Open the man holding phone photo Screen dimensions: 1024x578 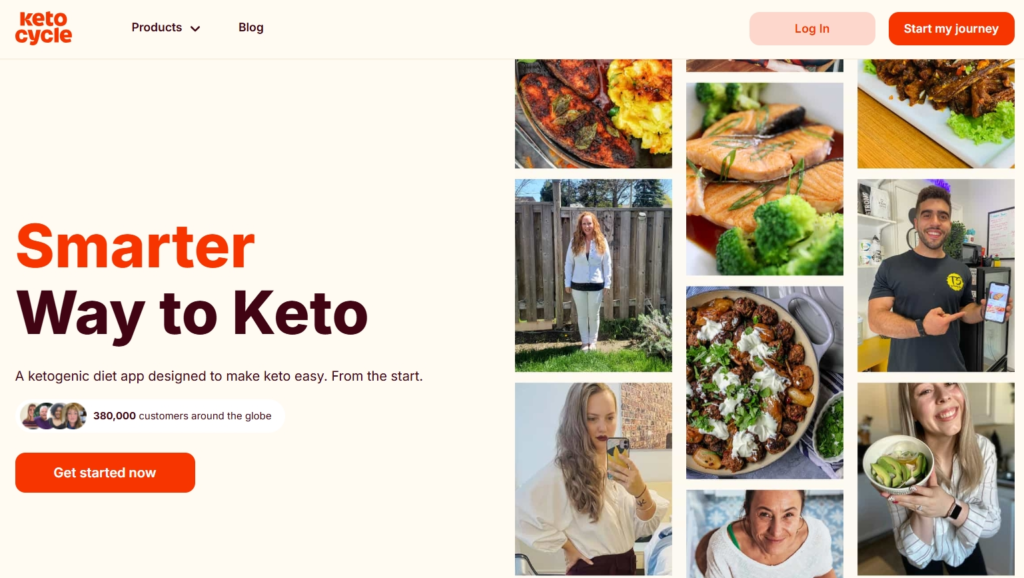936,276
